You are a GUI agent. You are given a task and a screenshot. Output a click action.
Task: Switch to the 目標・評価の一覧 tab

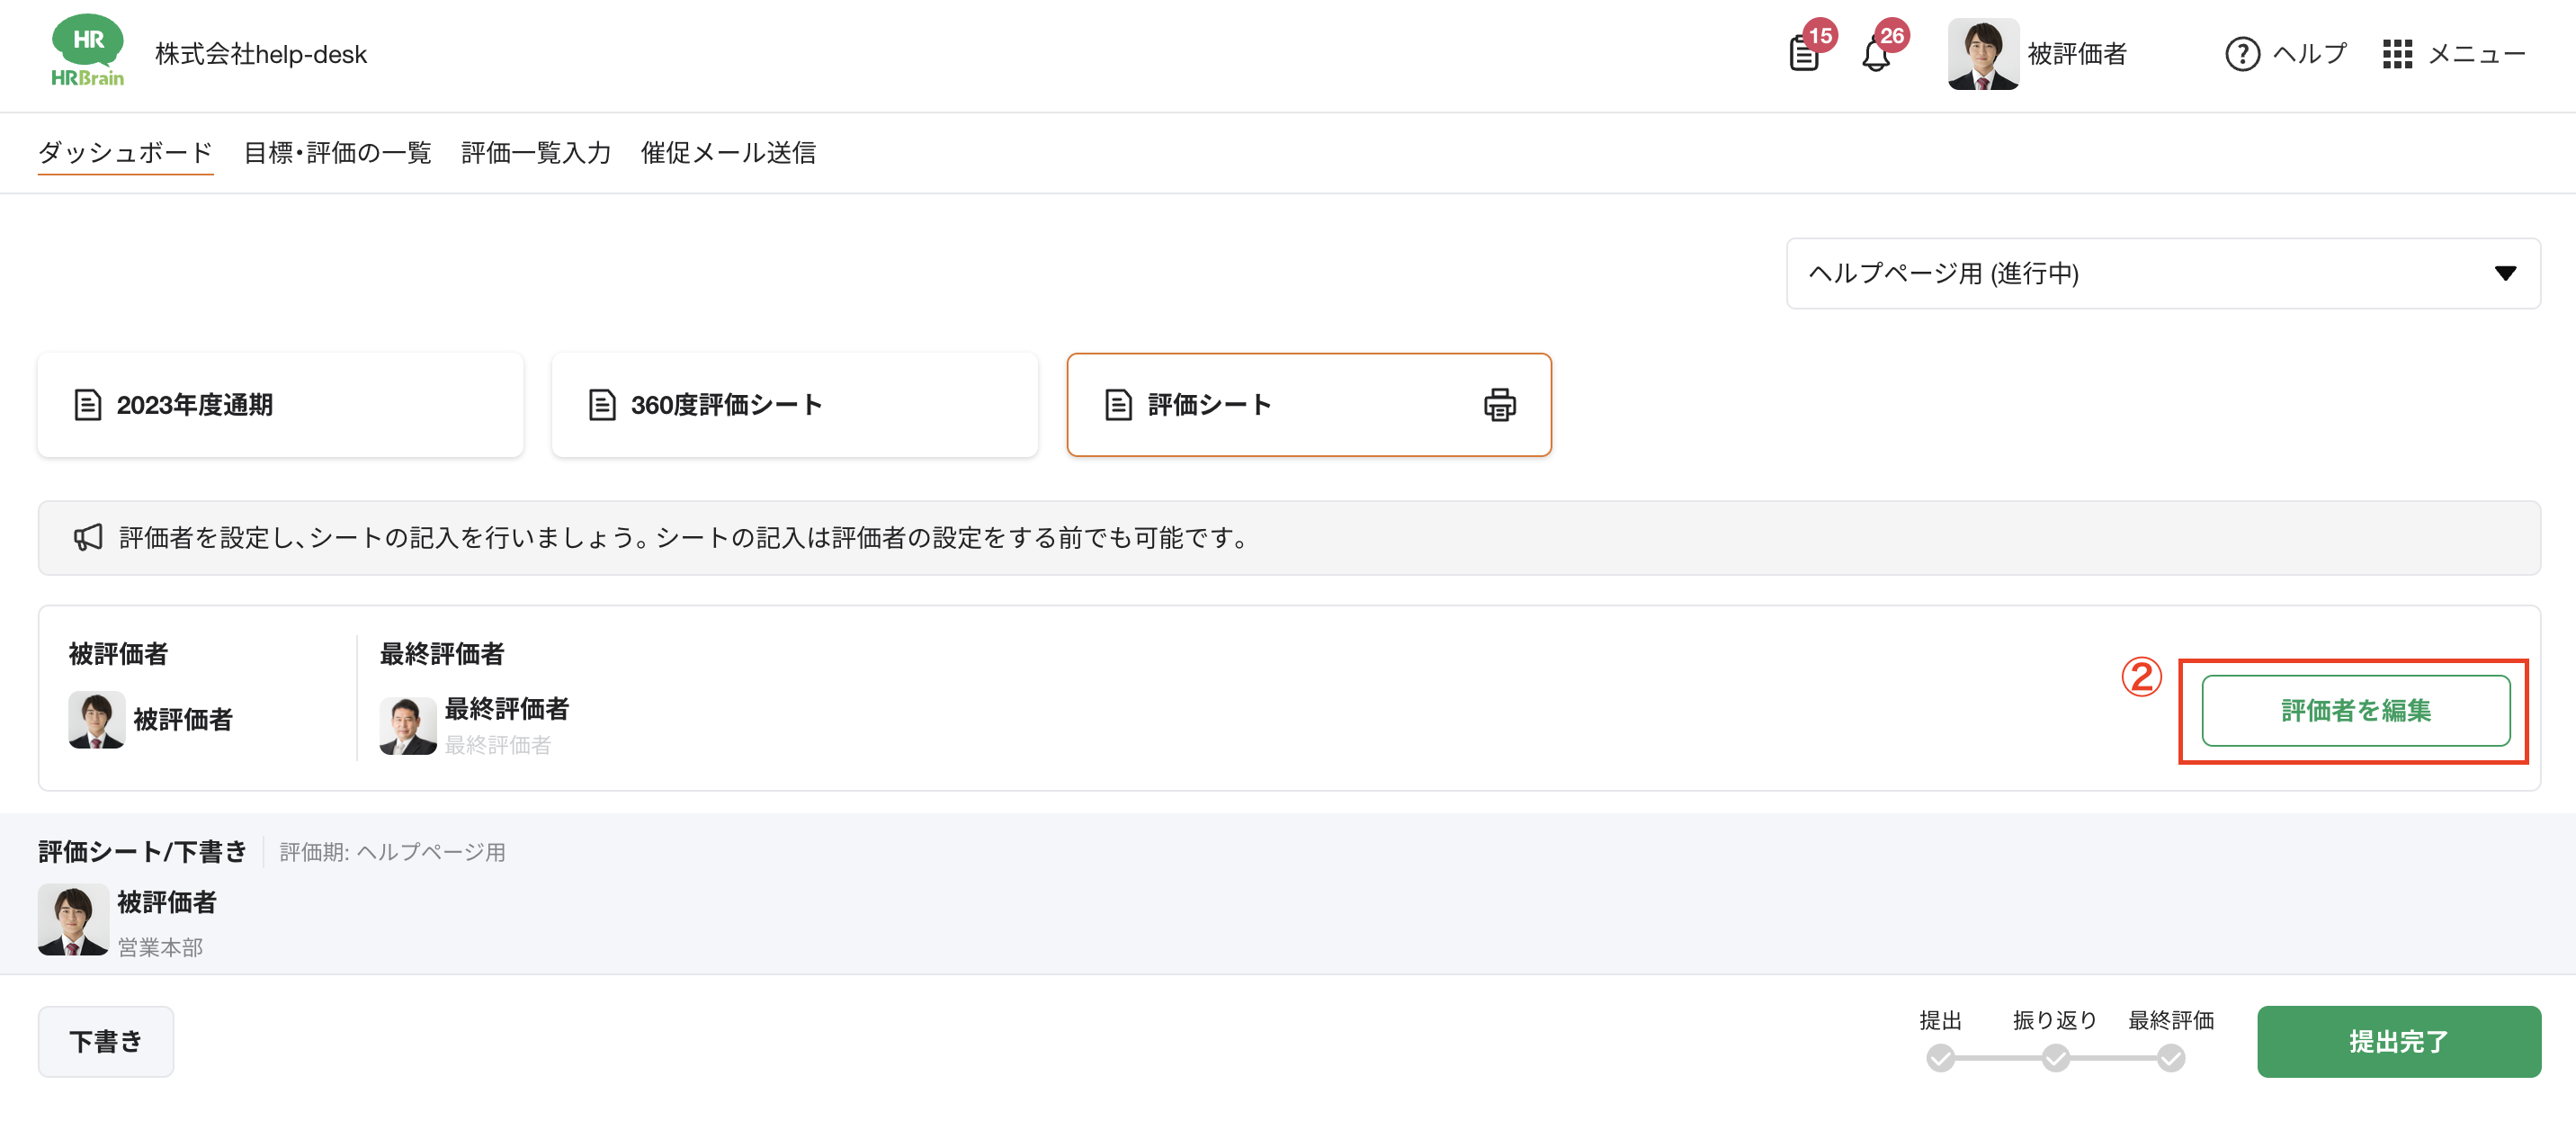click(338, 152)
